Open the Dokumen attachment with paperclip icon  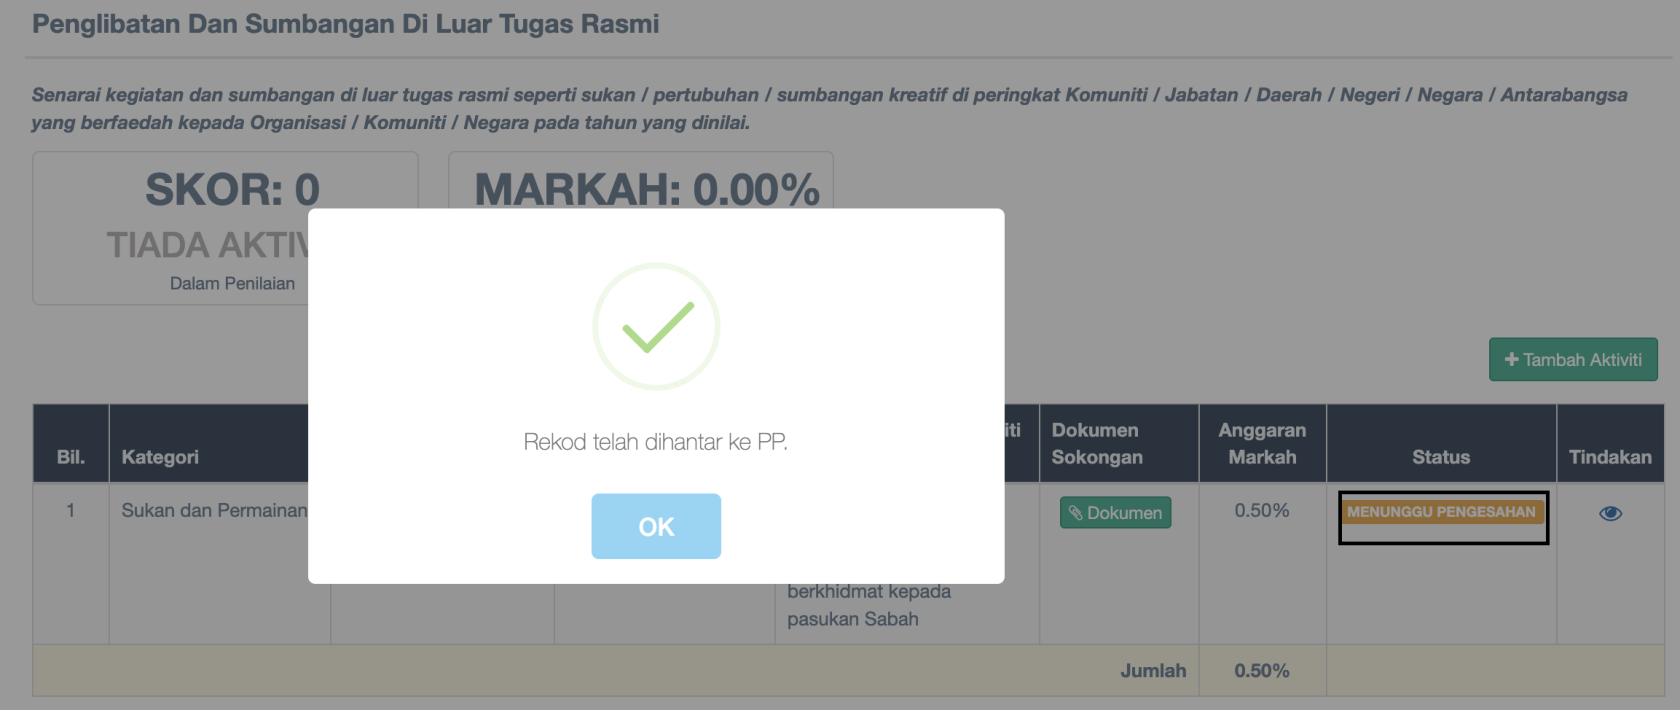pos(1115,513)
